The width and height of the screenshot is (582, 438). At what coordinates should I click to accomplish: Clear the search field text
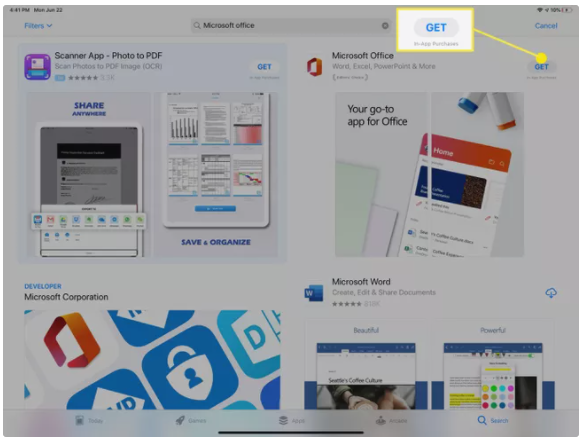385,26
